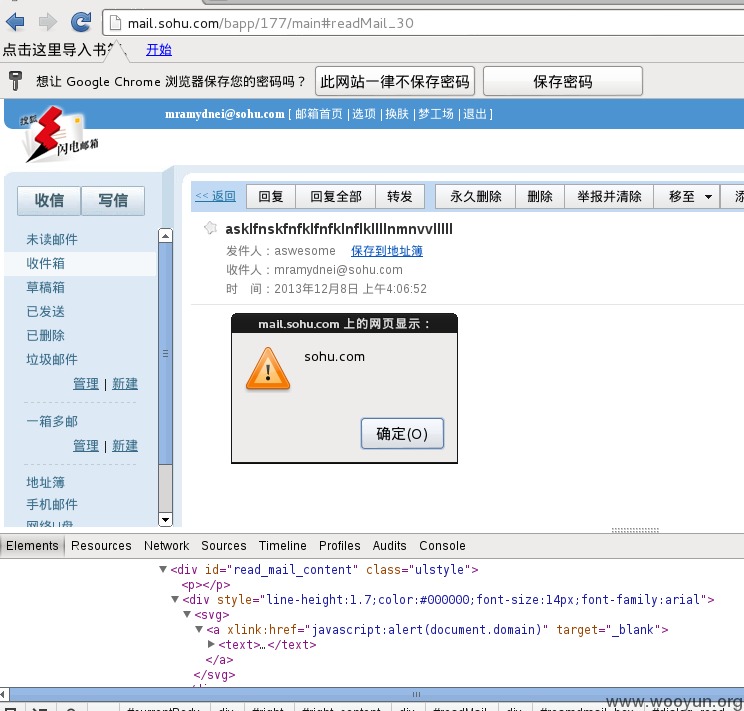
Task: Reload the page with the refresh icon
Action: coord(81,22)
